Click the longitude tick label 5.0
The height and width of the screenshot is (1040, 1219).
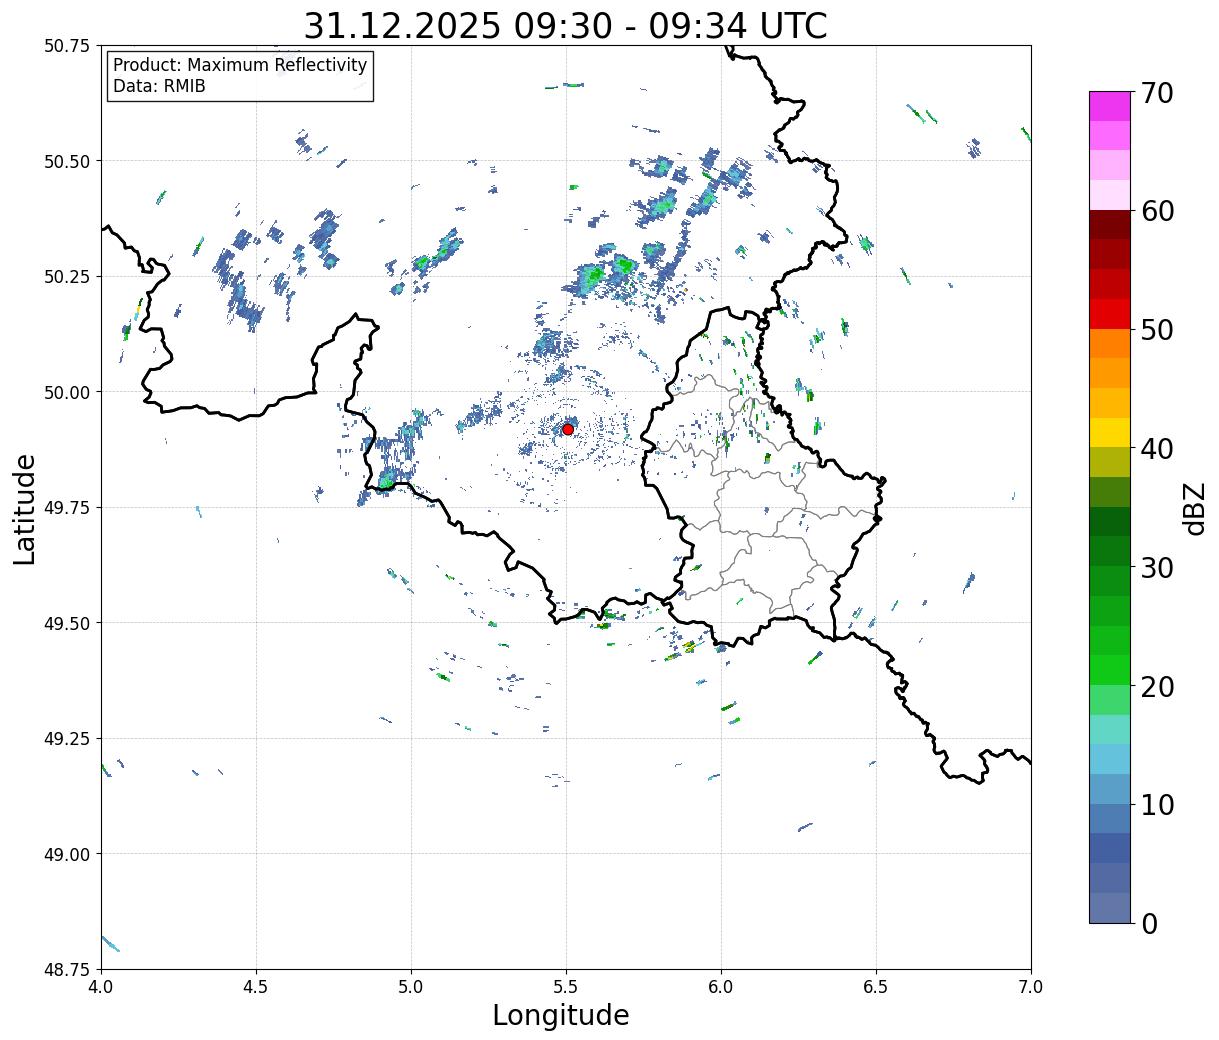pos(411,987)
